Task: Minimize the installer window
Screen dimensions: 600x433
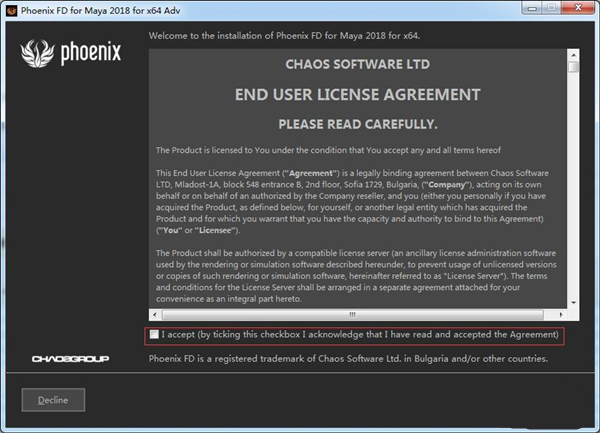Action: coord(532,7)
